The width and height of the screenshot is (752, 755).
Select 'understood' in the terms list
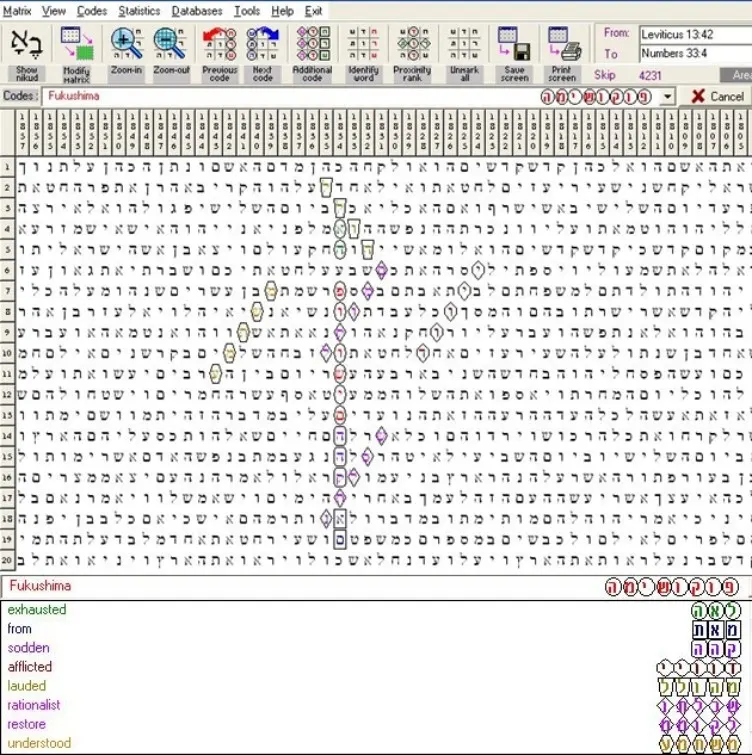coord(39,743)
